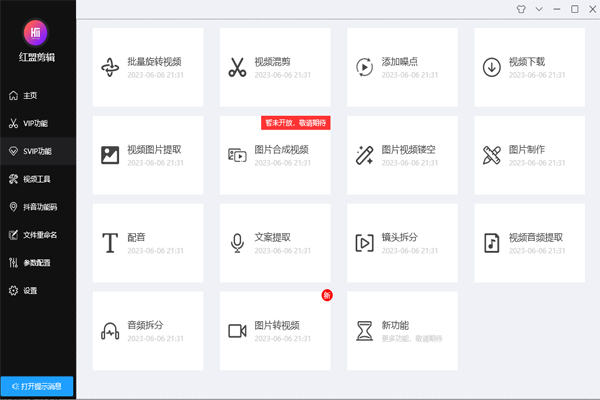This screenshot has width=600, height=400.
Task: Select the 图片视频镂空 magic wand icon
Action: (365, 155)
